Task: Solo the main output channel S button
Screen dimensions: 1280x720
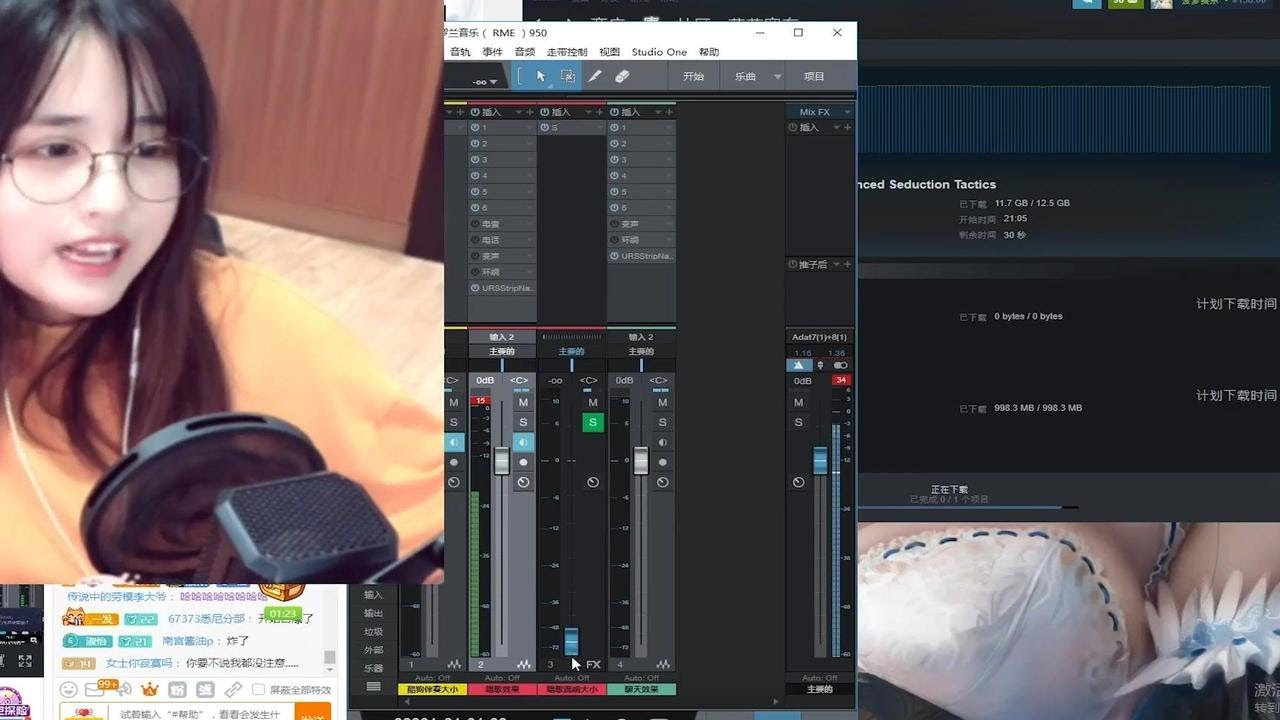Action: pyautogui.click(x=798, y=422)
